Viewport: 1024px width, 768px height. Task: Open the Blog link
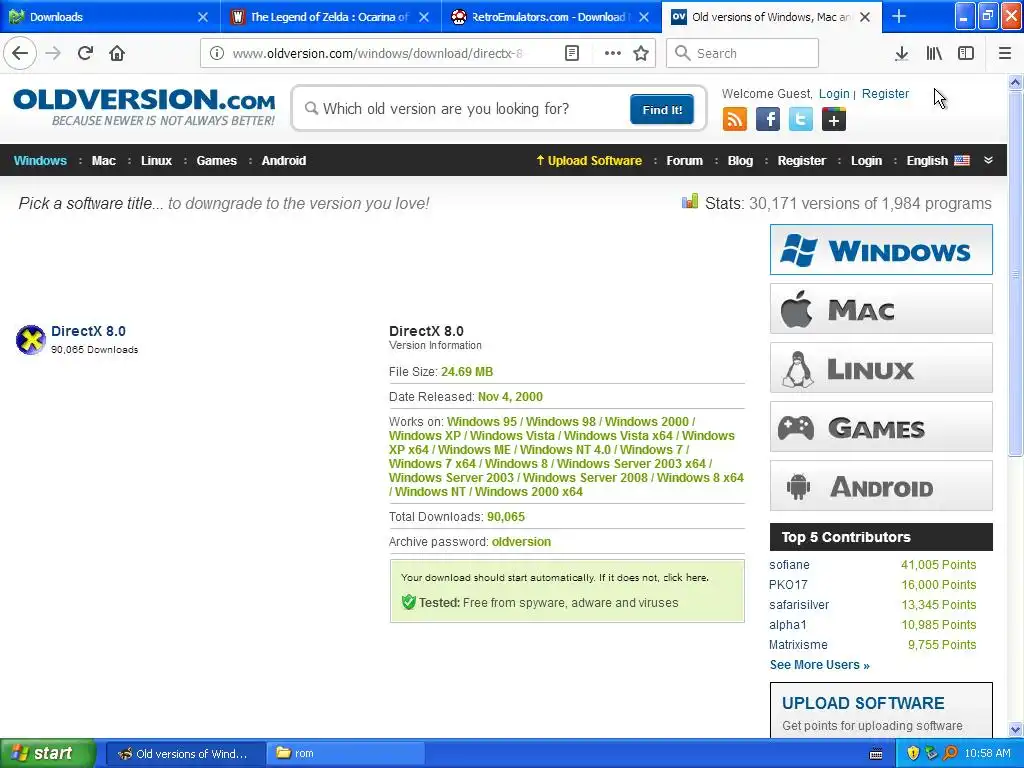740,161
